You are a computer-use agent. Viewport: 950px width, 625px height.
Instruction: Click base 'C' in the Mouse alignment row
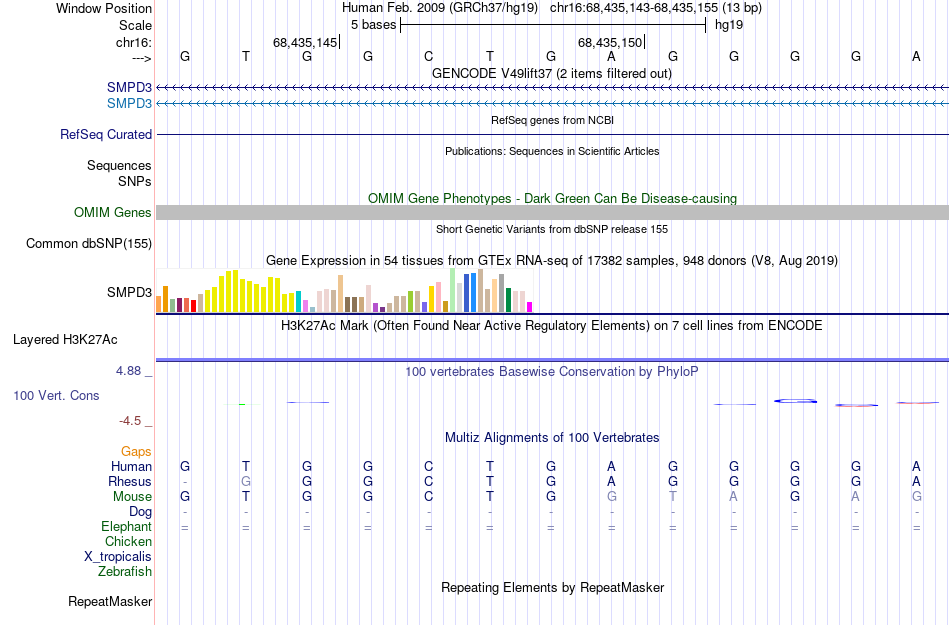tap(428, 497)
